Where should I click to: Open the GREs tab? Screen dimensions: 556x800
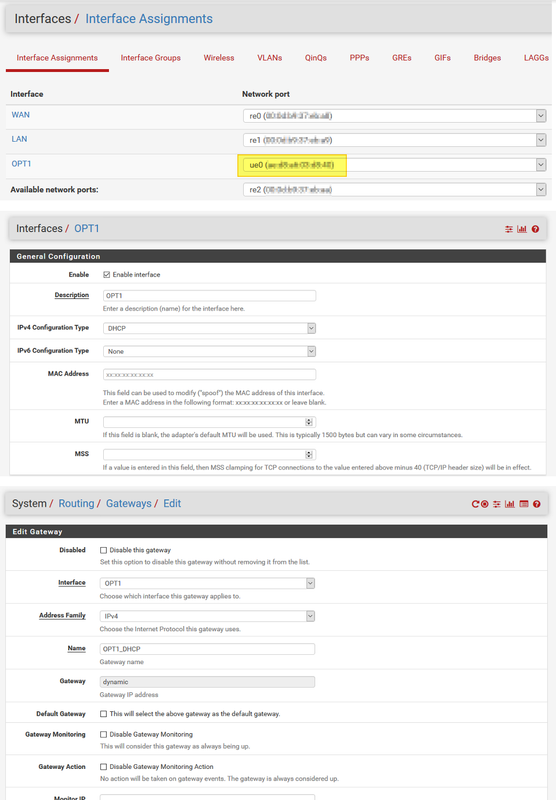coord(401,58)
